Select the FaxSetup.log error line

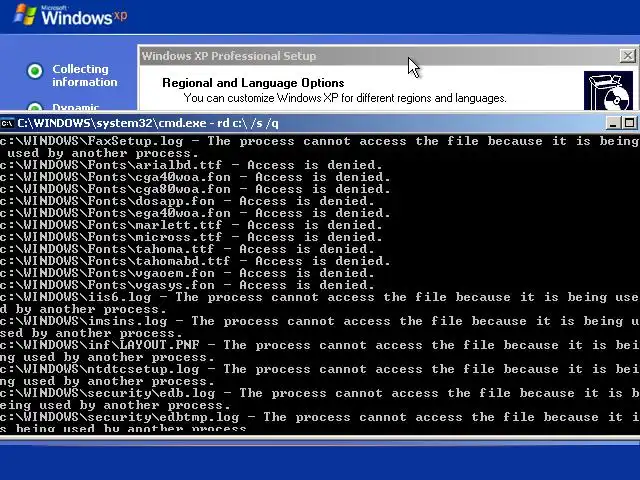click(x=320, y=147)
